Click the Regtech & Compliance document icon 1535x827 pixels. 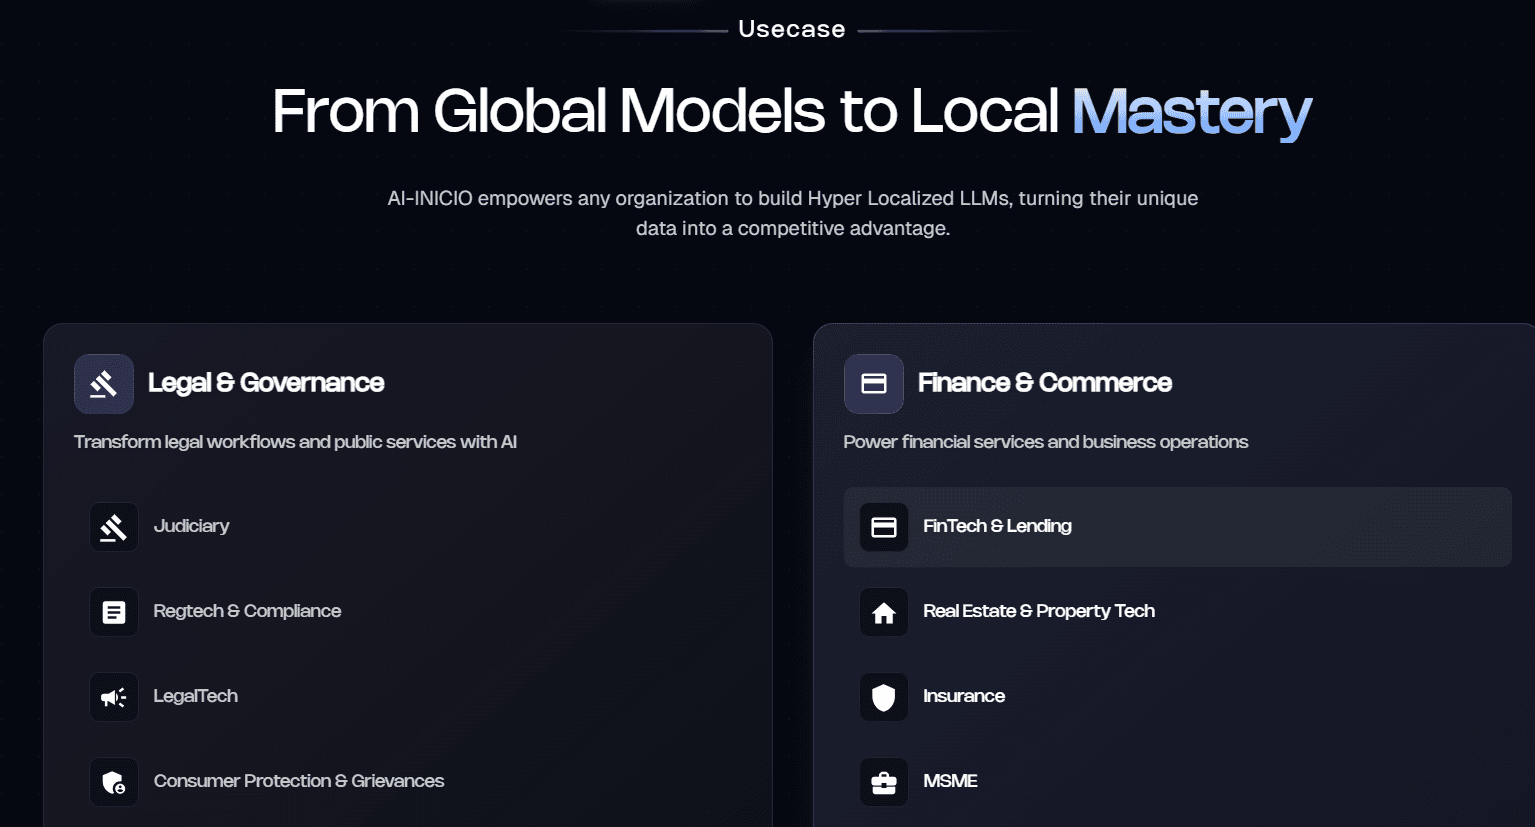(114, 612)
